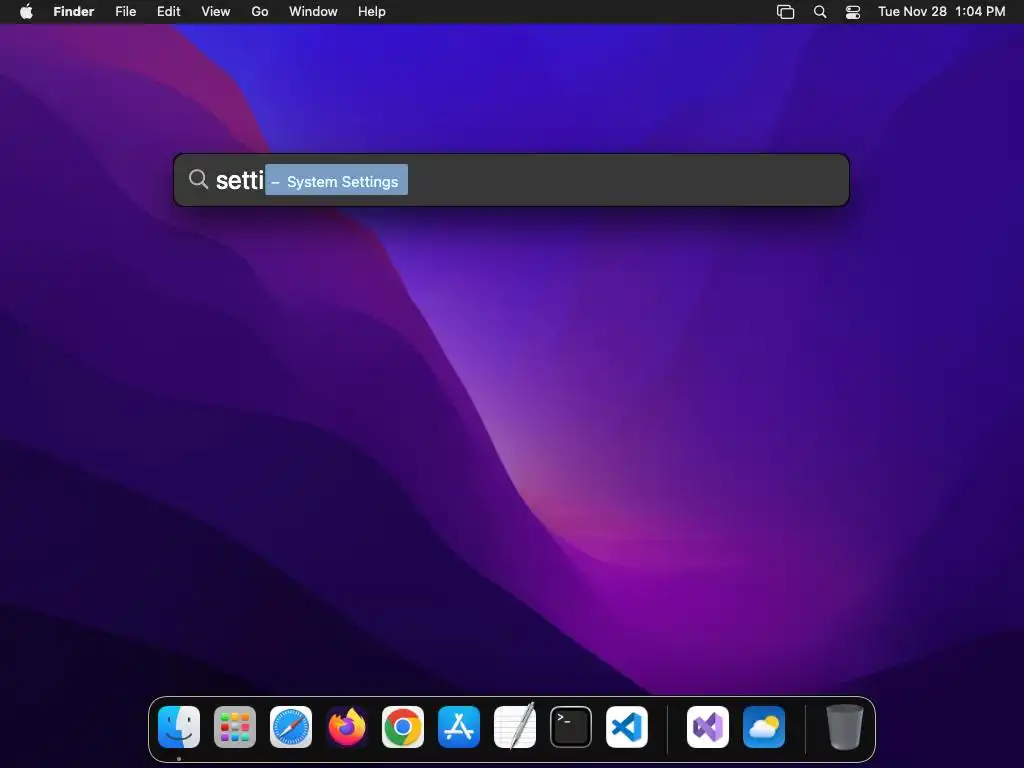
Task: Open the View menu
Action: point(216,12)
